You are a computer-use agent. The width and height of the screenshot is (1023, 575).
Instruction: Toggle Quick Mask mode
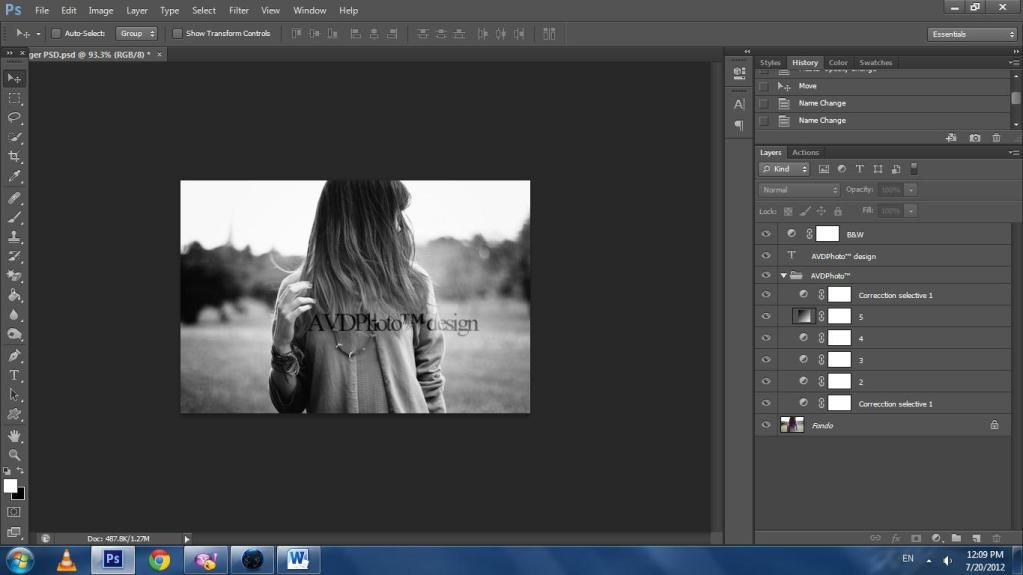pyautogui.click(x=14, y=513)
